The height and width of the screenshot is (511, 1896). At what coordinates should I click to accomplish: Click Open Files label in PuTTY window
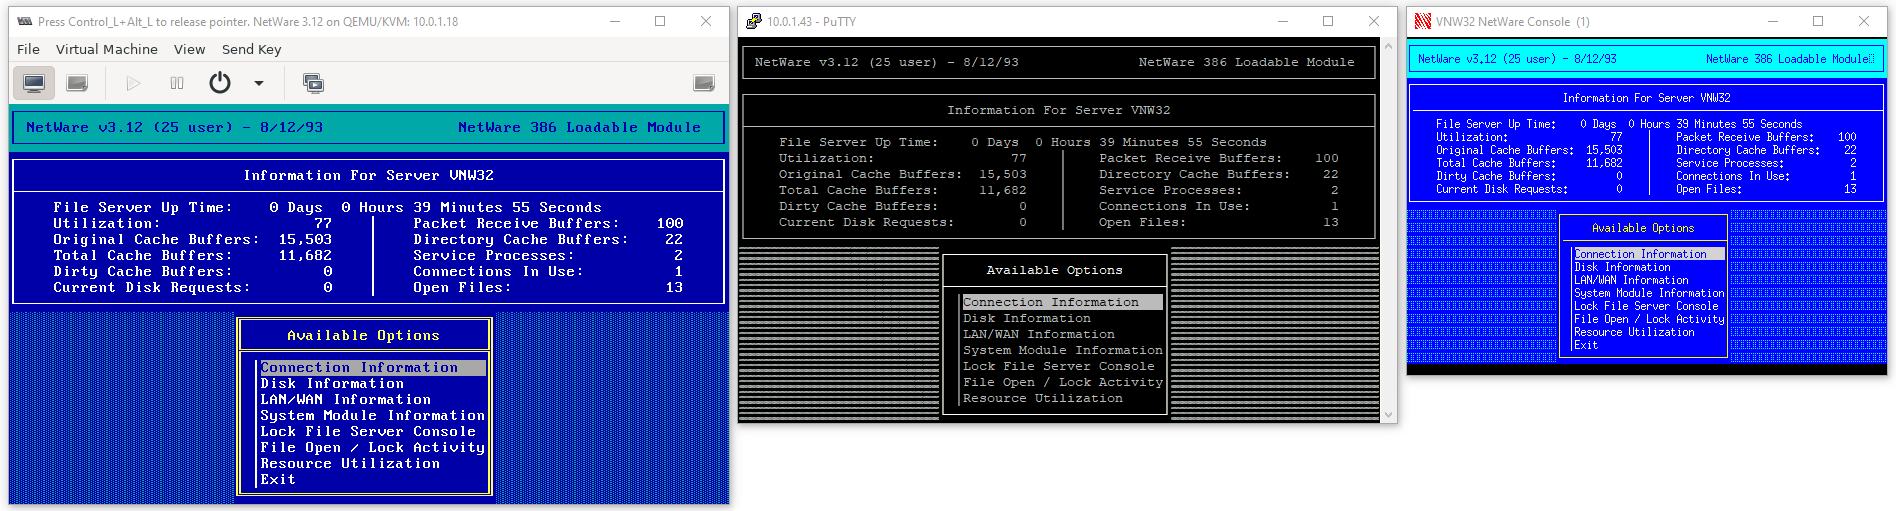point(1143,222)
